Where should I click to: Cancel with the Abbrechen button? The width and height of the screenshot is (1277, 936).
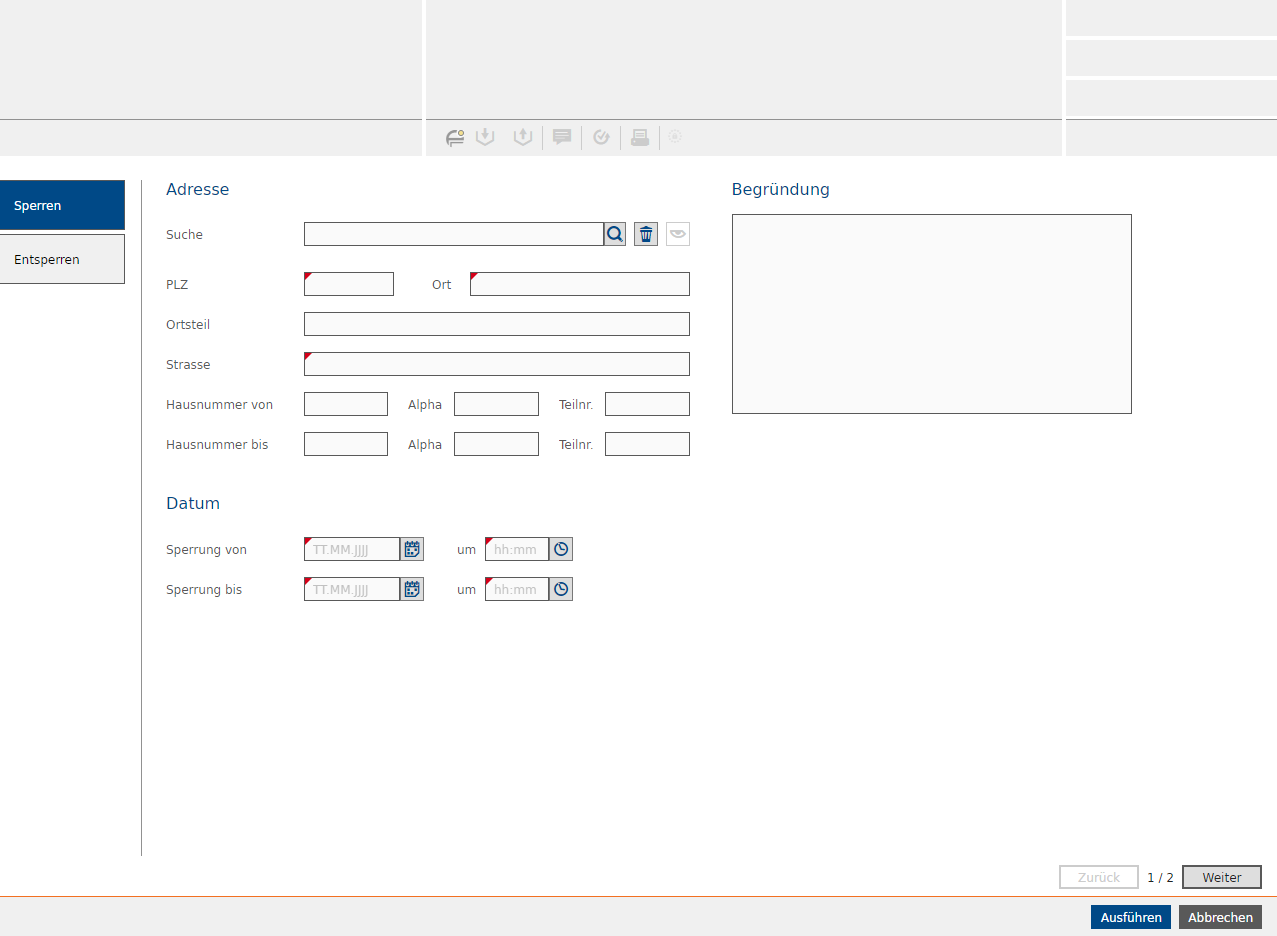click(x=1220, y=917)
